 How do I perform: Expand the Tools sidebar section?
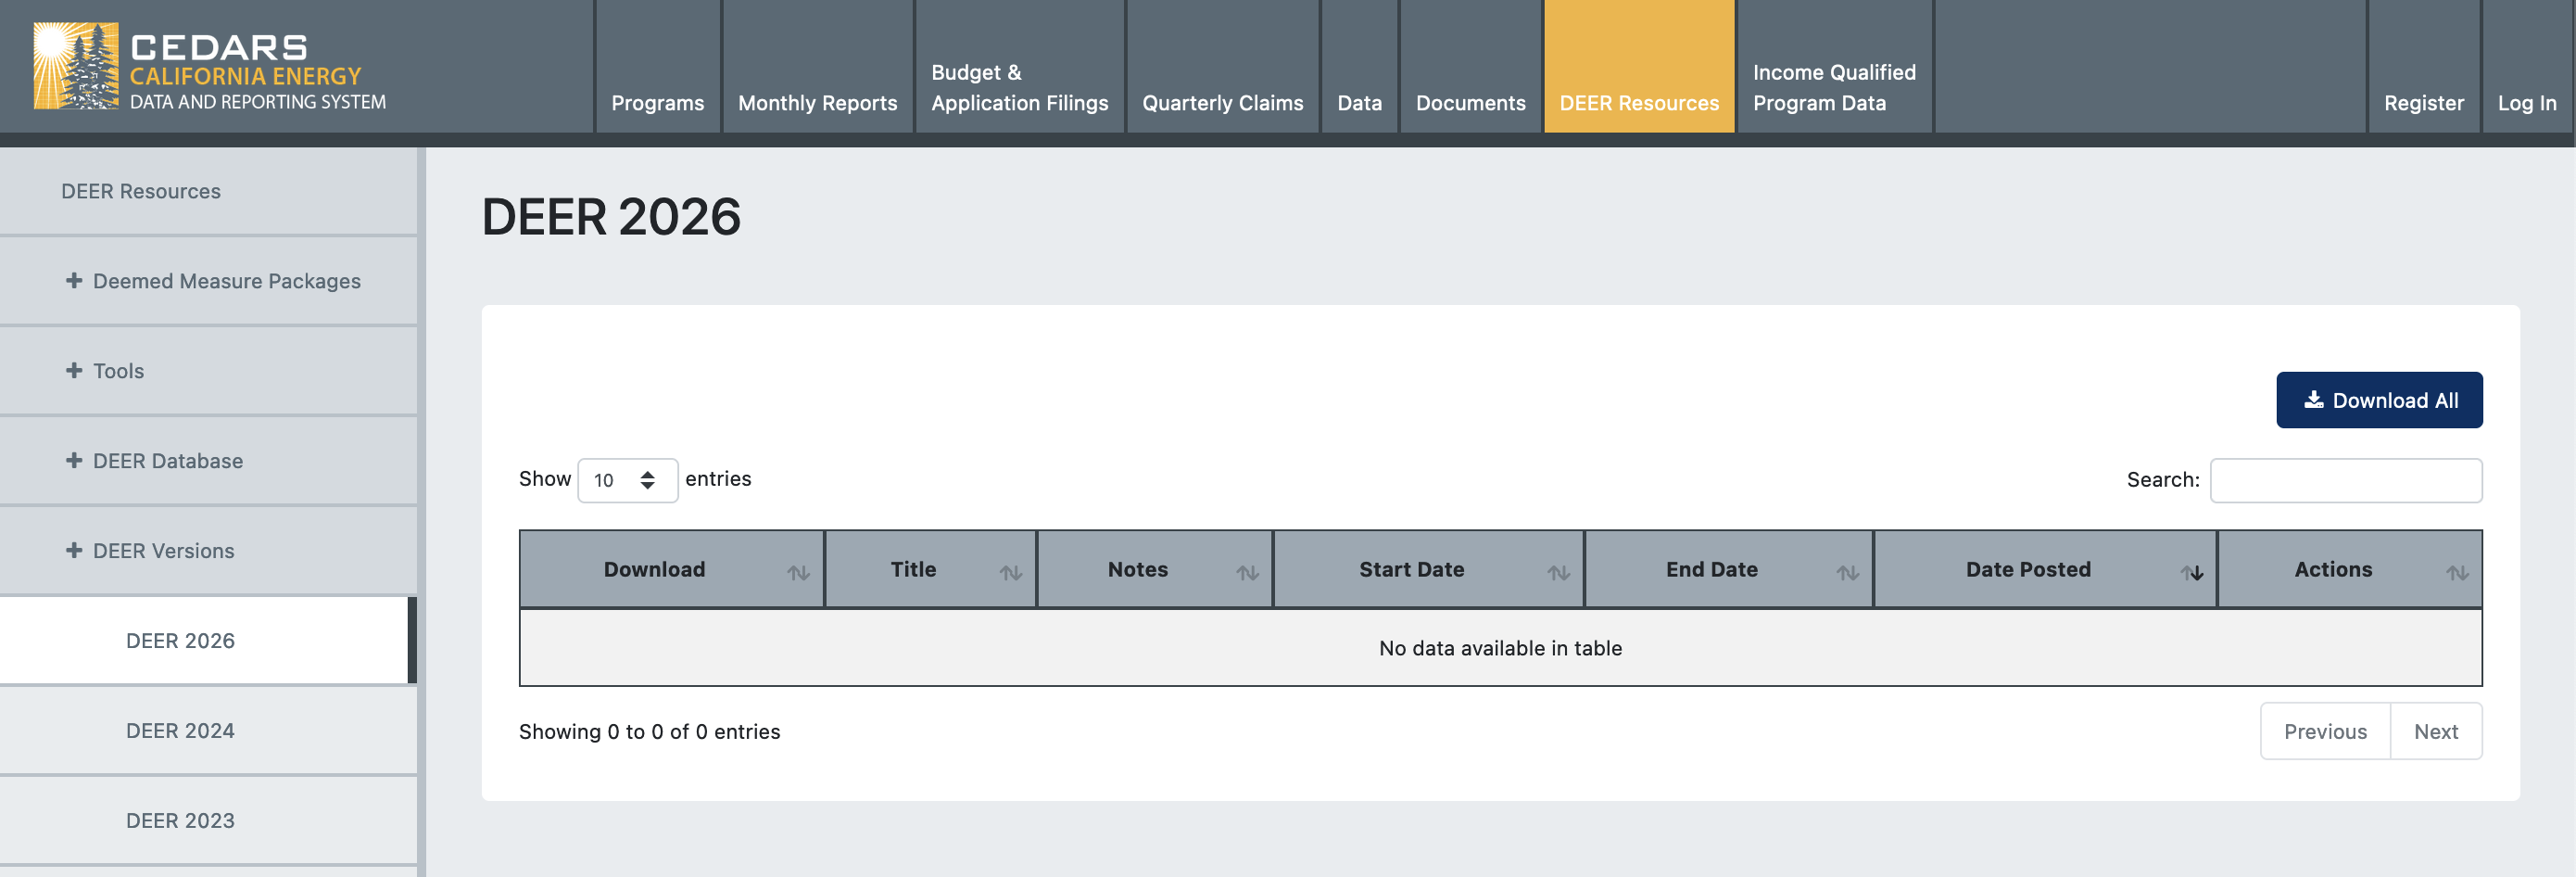74,371
